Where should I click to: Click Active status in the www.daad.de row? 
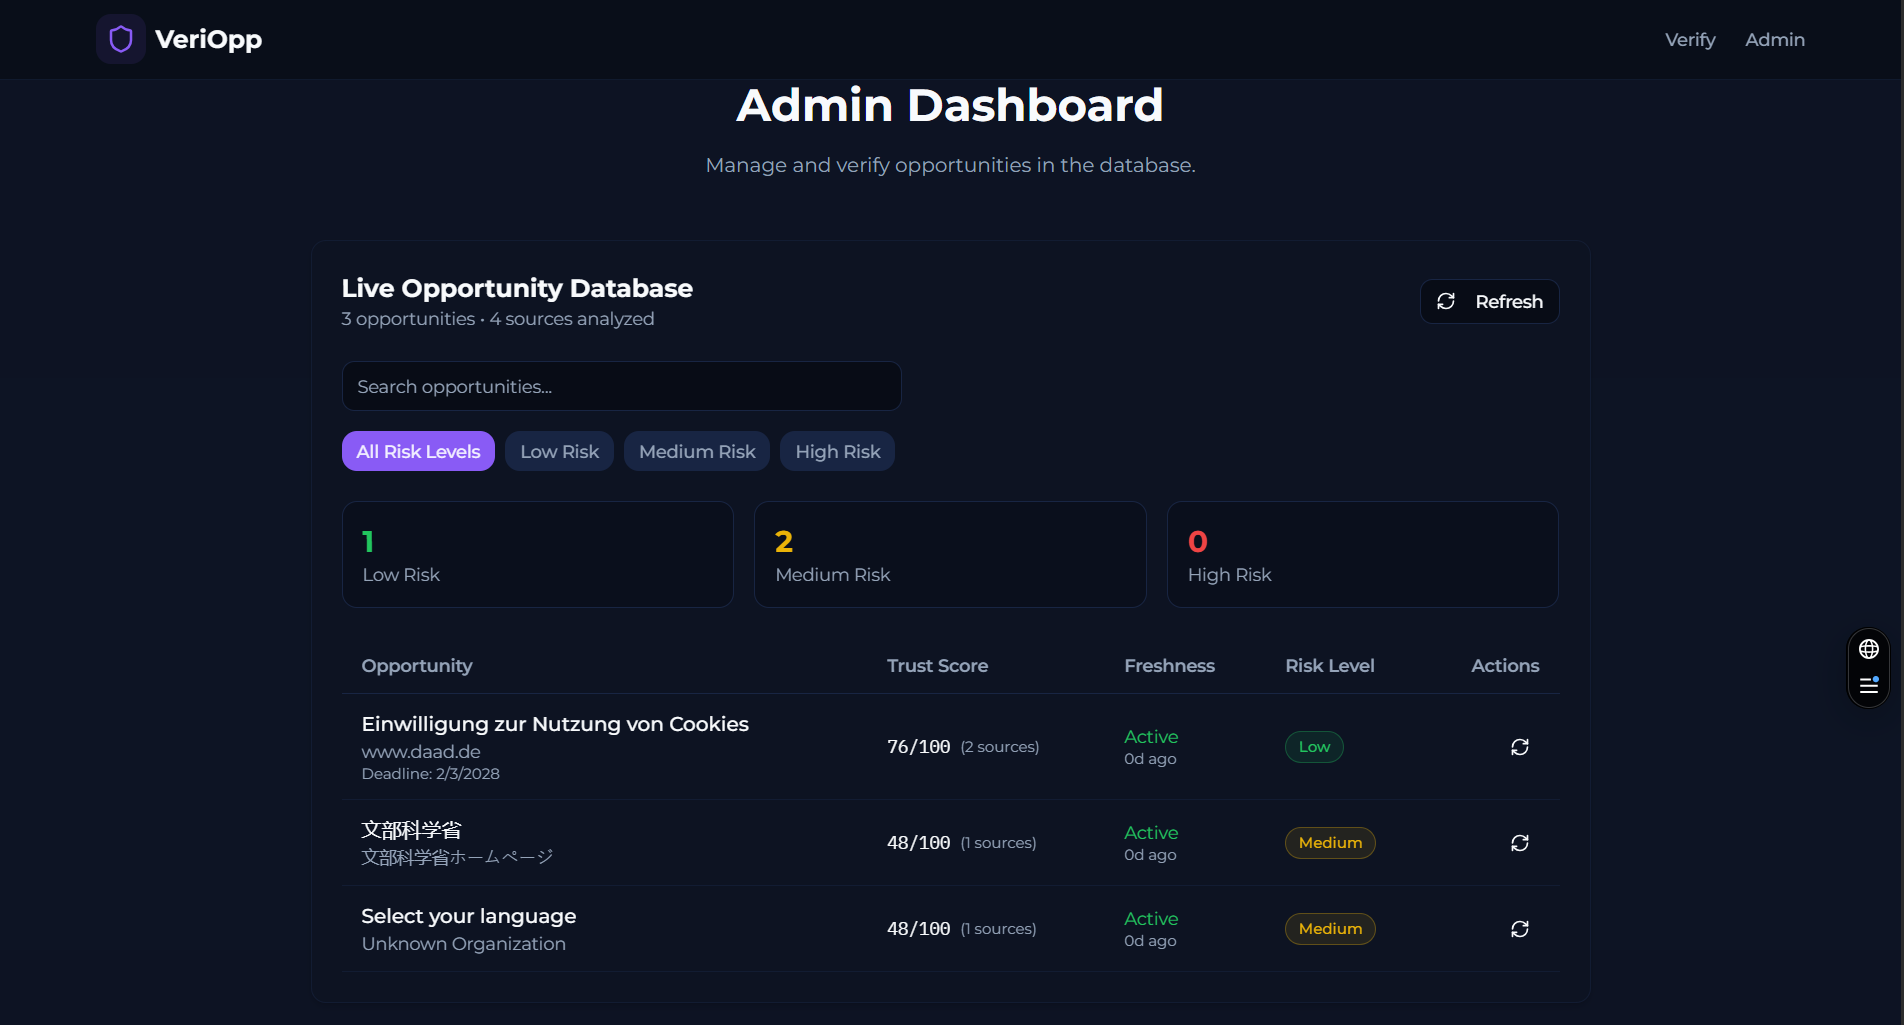(1151, 737)
